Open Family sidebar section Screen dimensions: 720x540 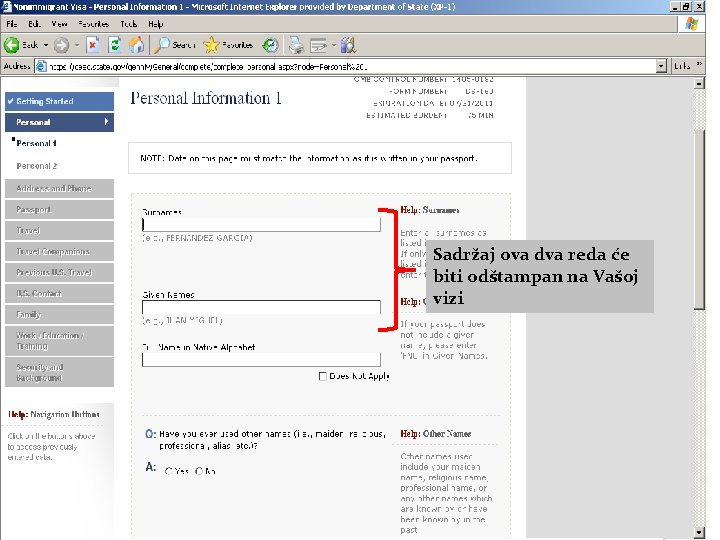pos(59,315)
